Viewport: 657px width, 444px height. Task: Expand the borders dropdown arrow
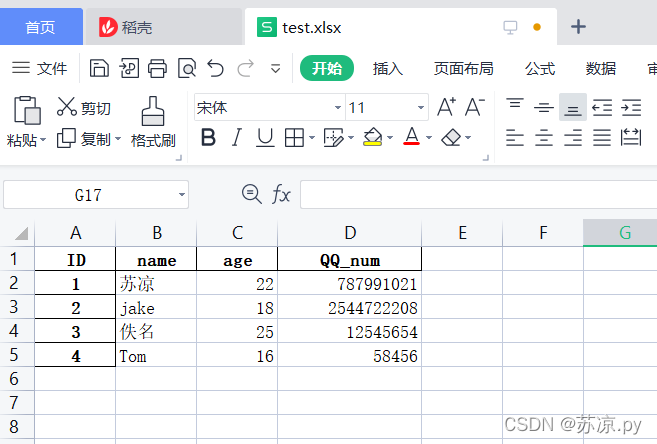(x=312, y=137)
